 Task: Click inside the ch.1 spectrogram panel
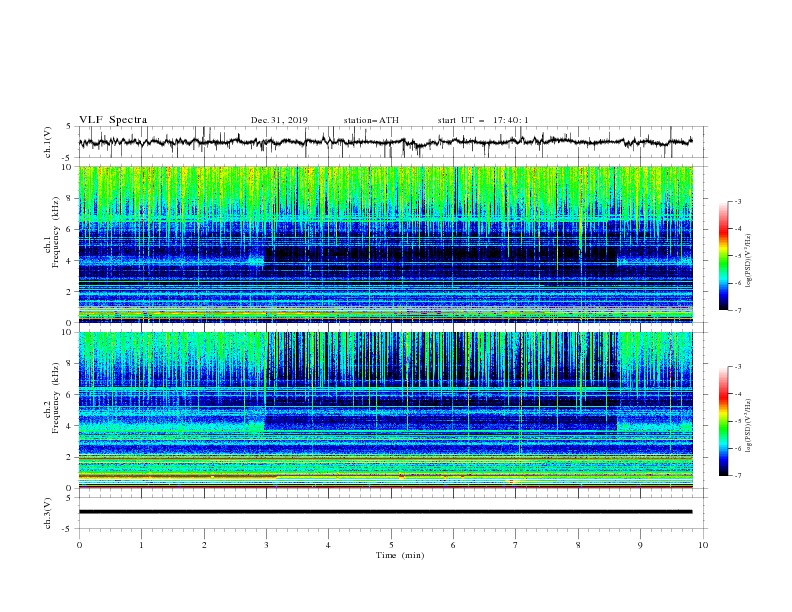pos(386,244)
